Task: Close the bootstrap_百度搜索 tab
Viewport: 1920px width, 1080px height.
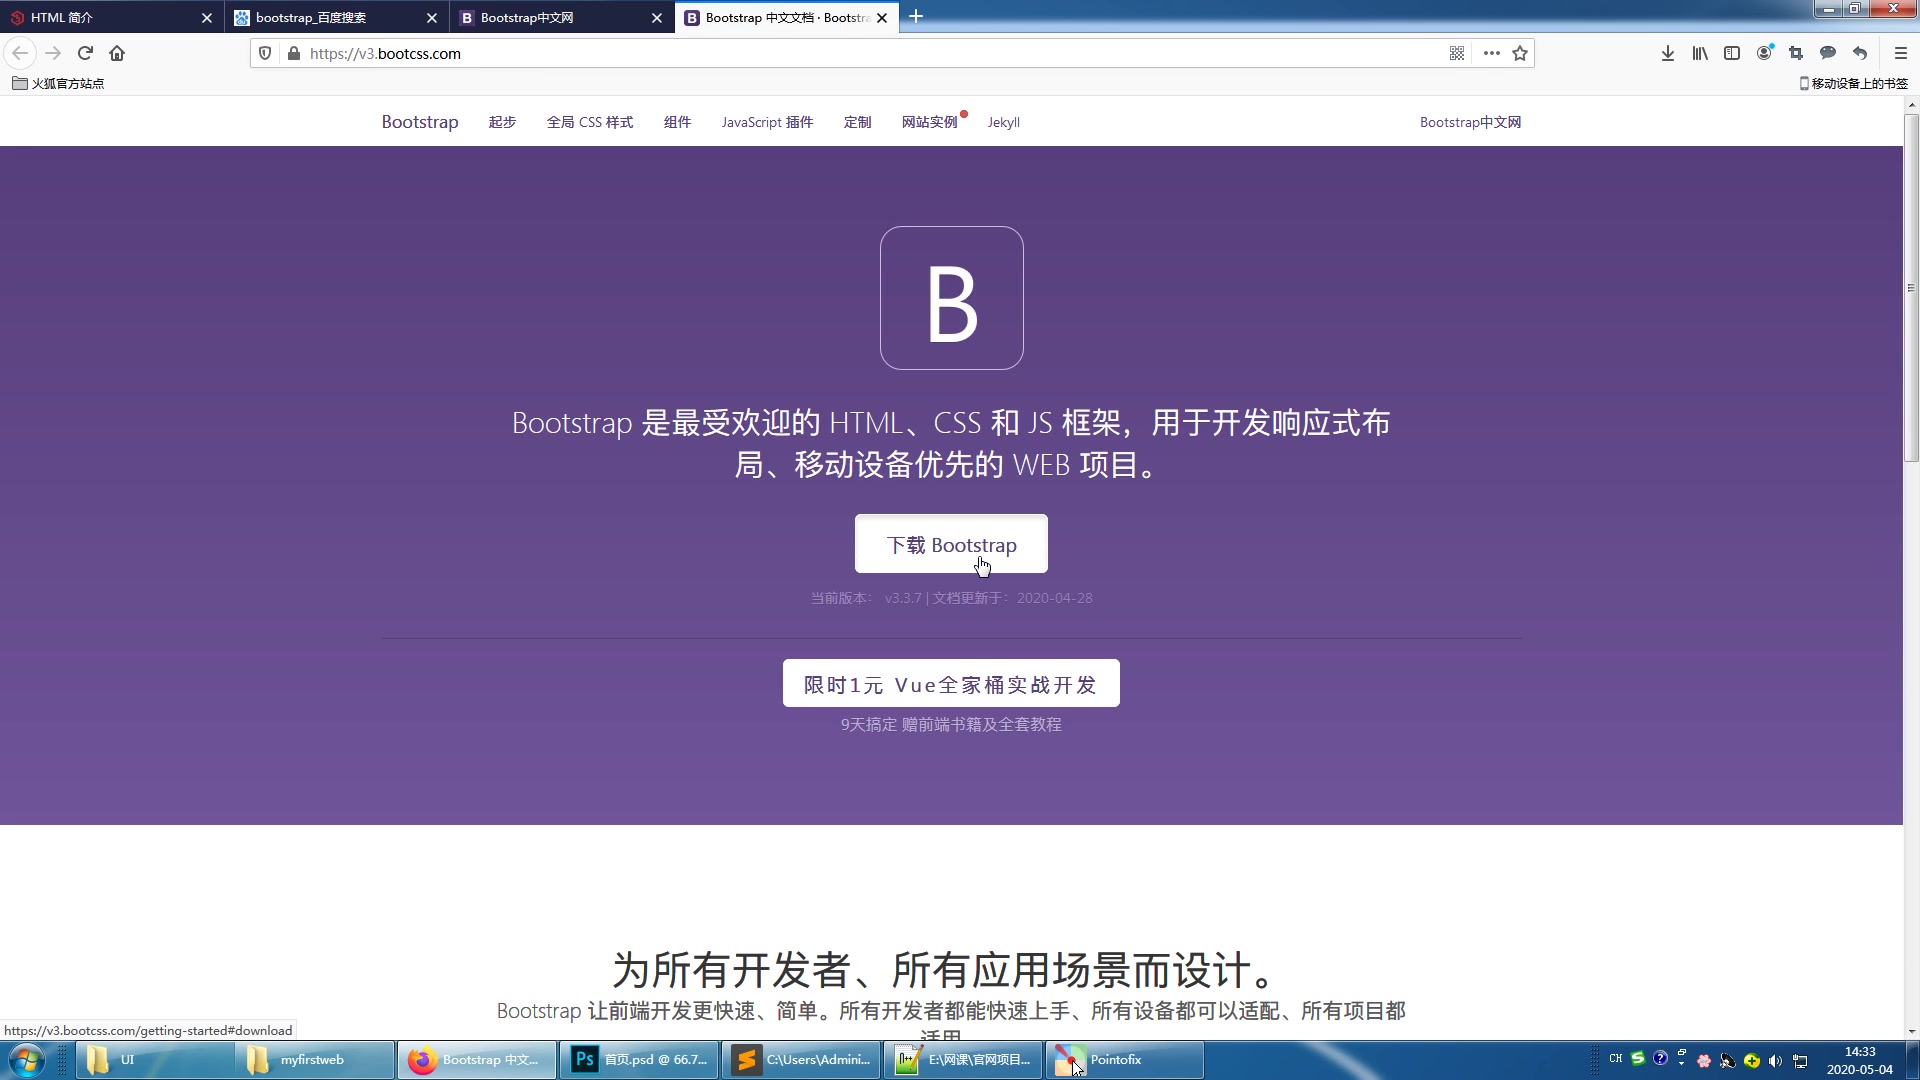Action: [x=432, y=18]
